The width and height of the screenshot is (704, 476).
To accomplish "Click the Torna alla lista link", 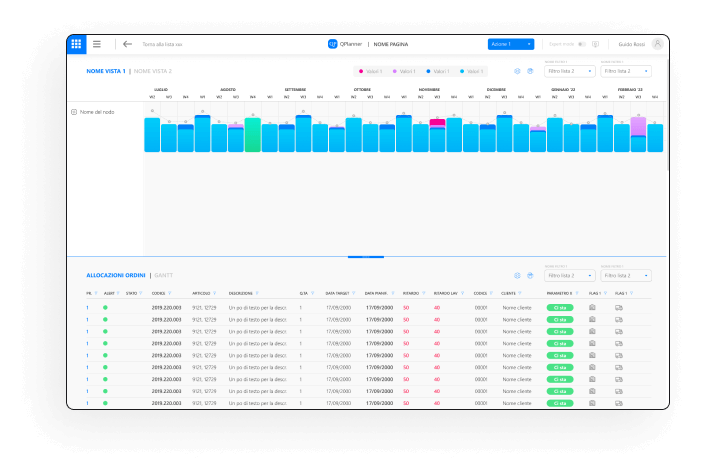I will pos(162,44).
